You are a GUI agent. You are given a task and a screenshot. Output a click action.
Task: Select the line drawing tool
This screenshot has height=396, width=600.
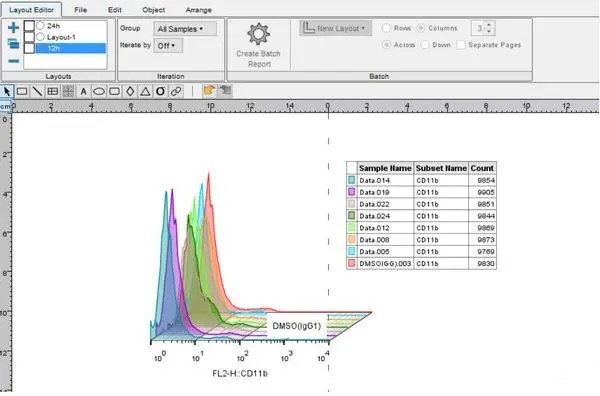(x=37, y=91)
